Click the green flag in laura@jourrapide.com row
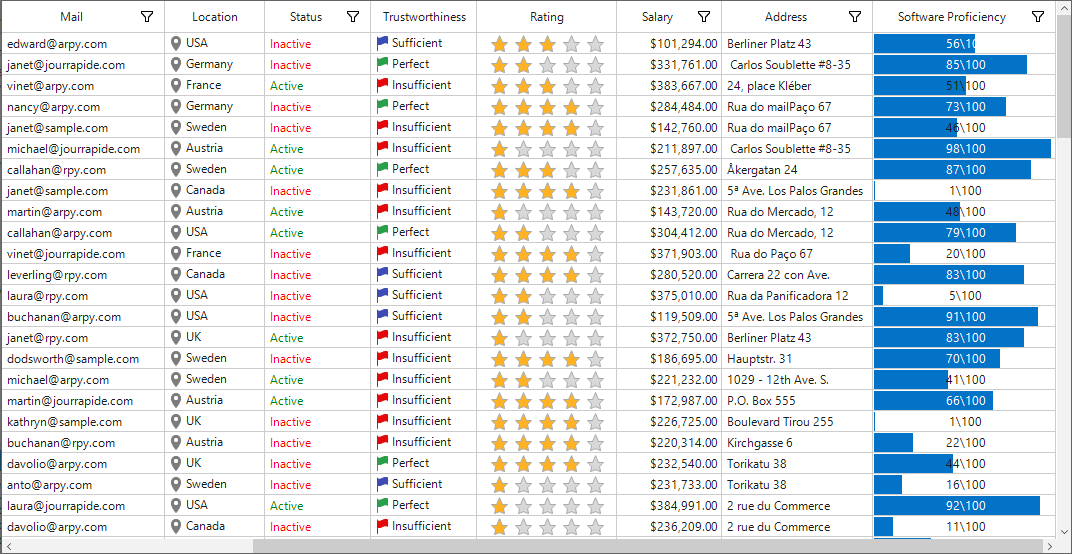The height and width of the screenshot is (554, 1072). (383, 505)
